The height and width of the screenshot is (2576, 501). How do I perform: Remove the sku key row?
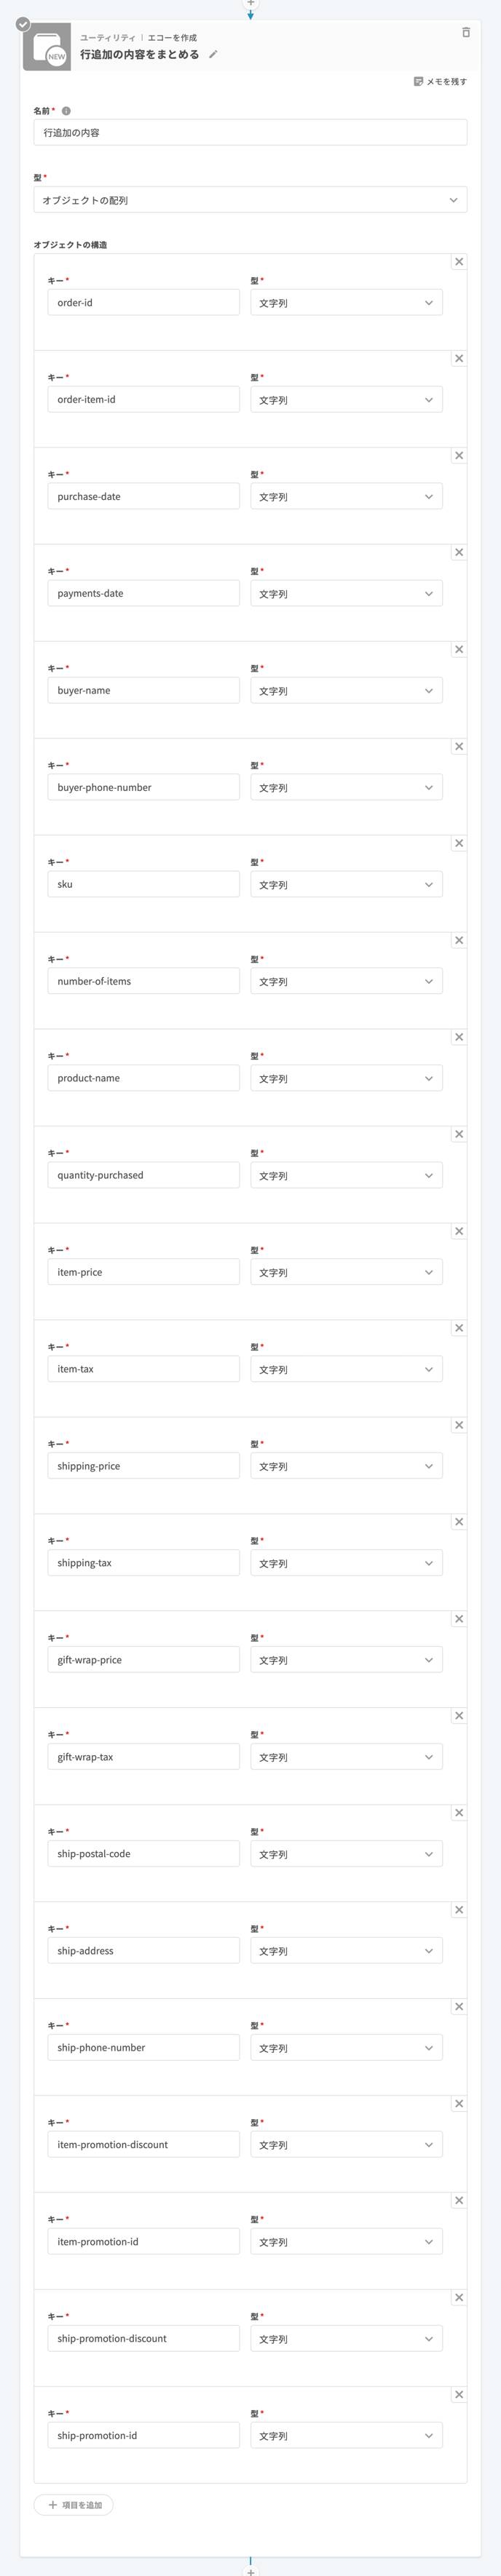459,844
